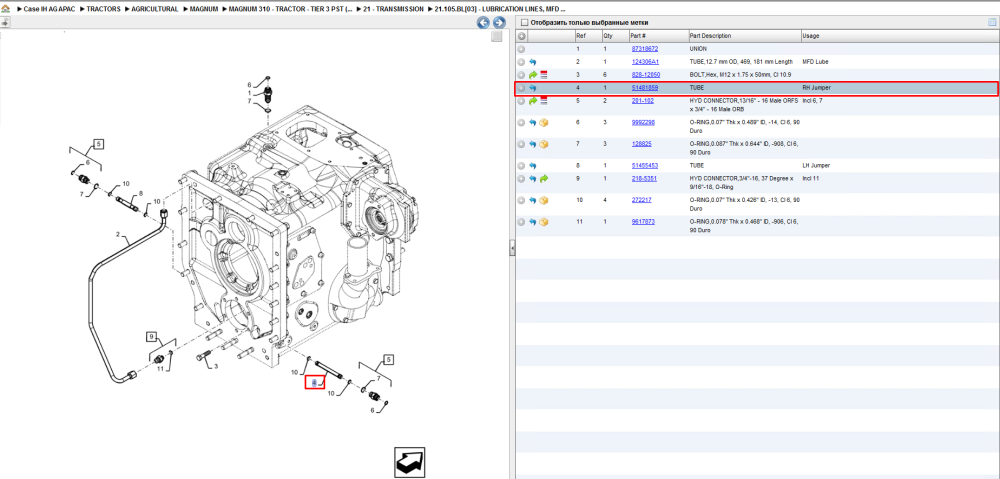Click blue arrow icon in row 51455453

pos(533,166)
